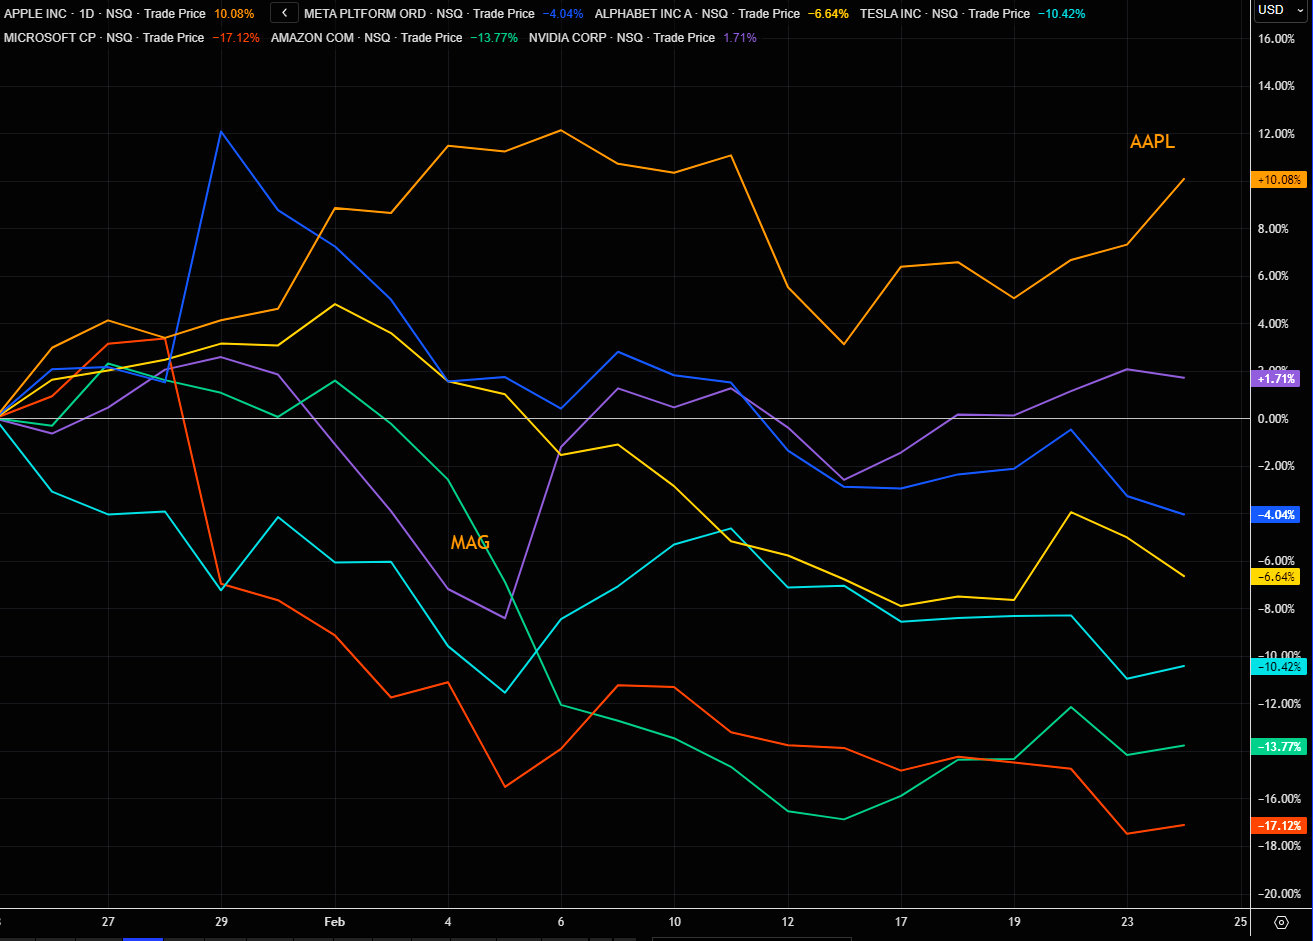Collapse the legend with the left chevron
Viewport: 1313px width, 941px height.
click(x=284, y=14)
